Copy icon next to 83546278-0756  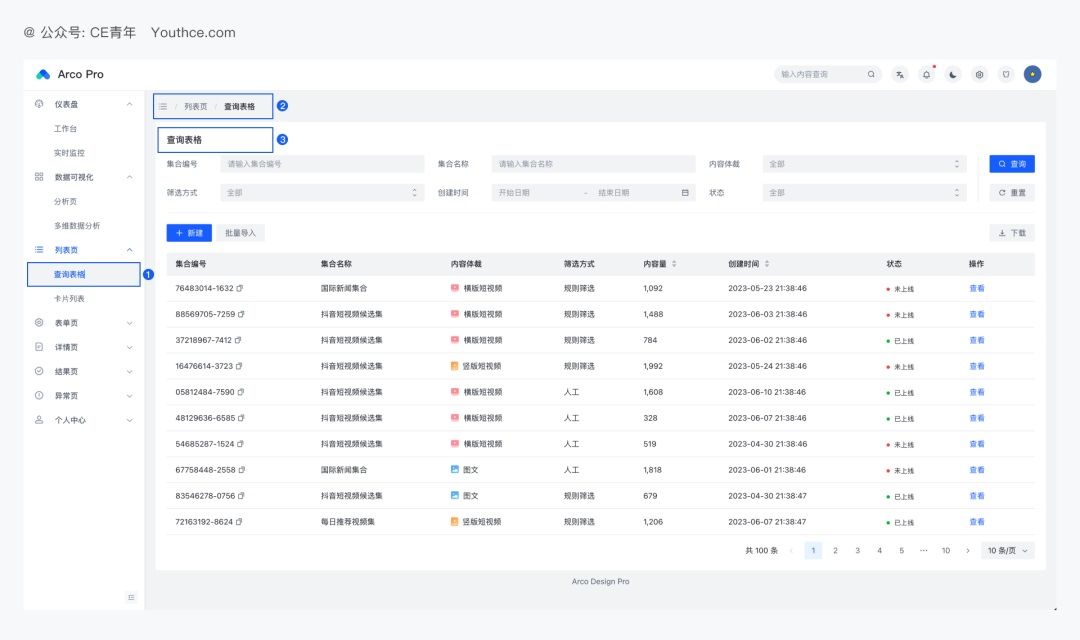241,496
